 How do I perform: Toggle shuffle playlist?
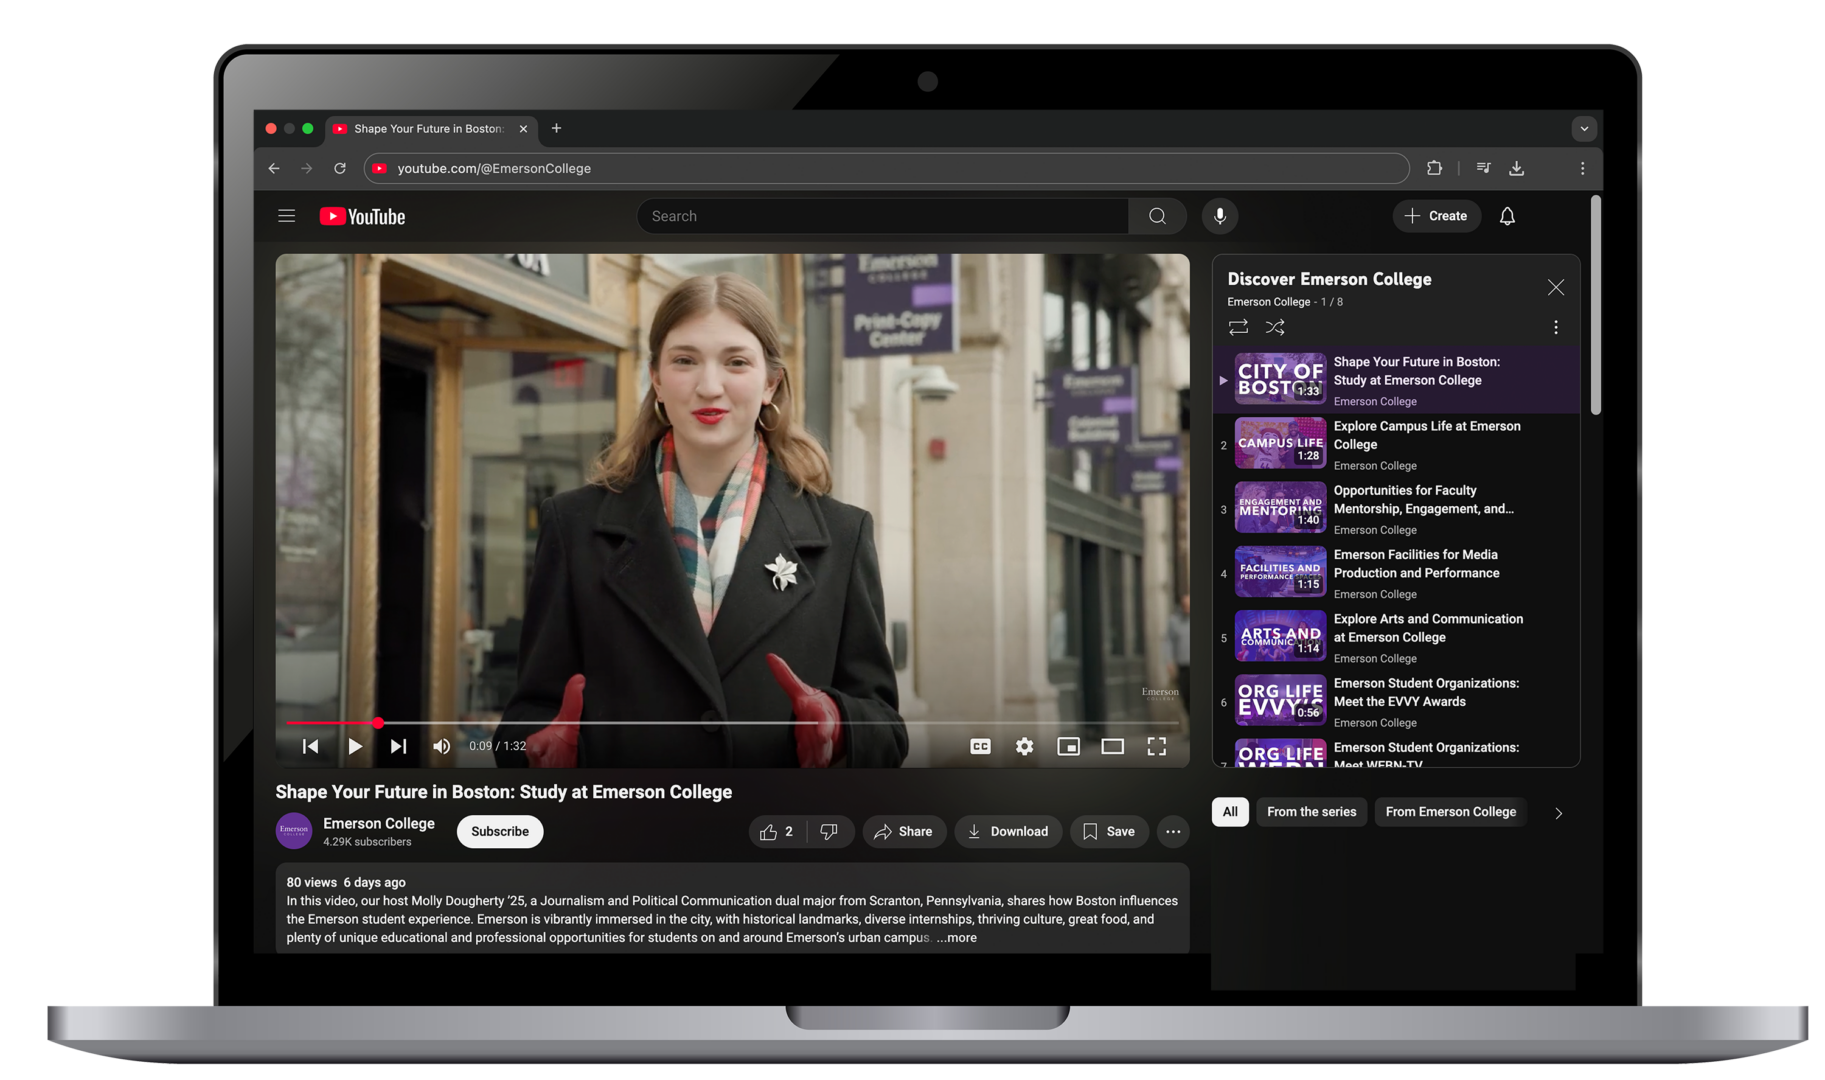coord(1275,327)
